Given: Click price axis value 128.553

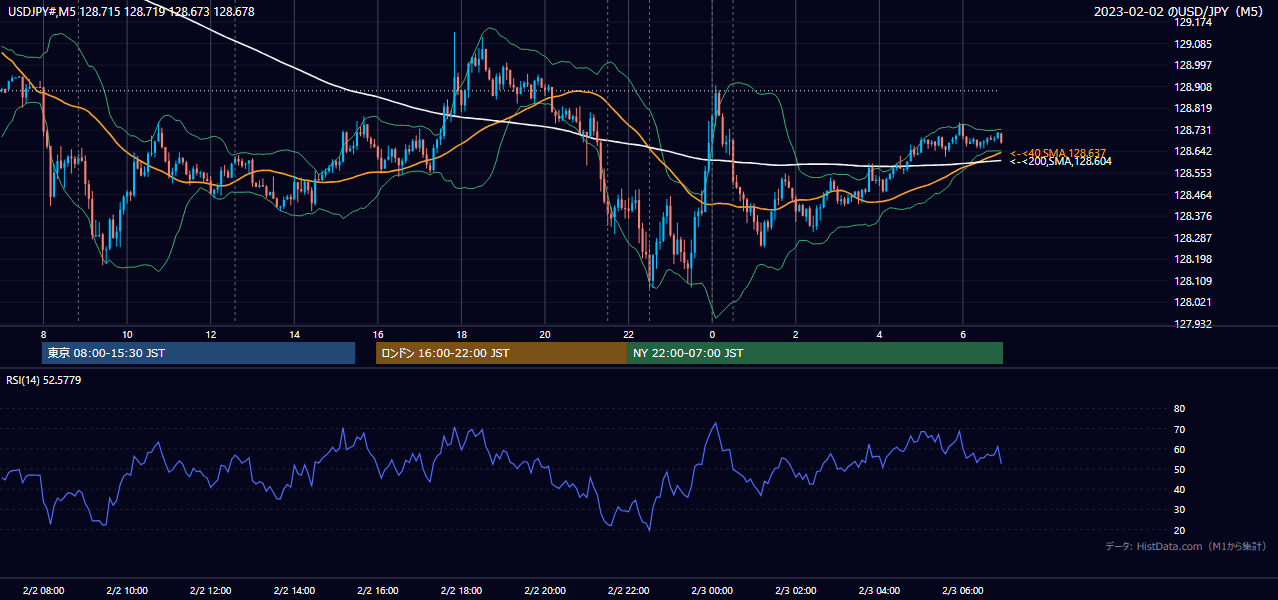Looking at the screenshot, I should click(1193, 173).
